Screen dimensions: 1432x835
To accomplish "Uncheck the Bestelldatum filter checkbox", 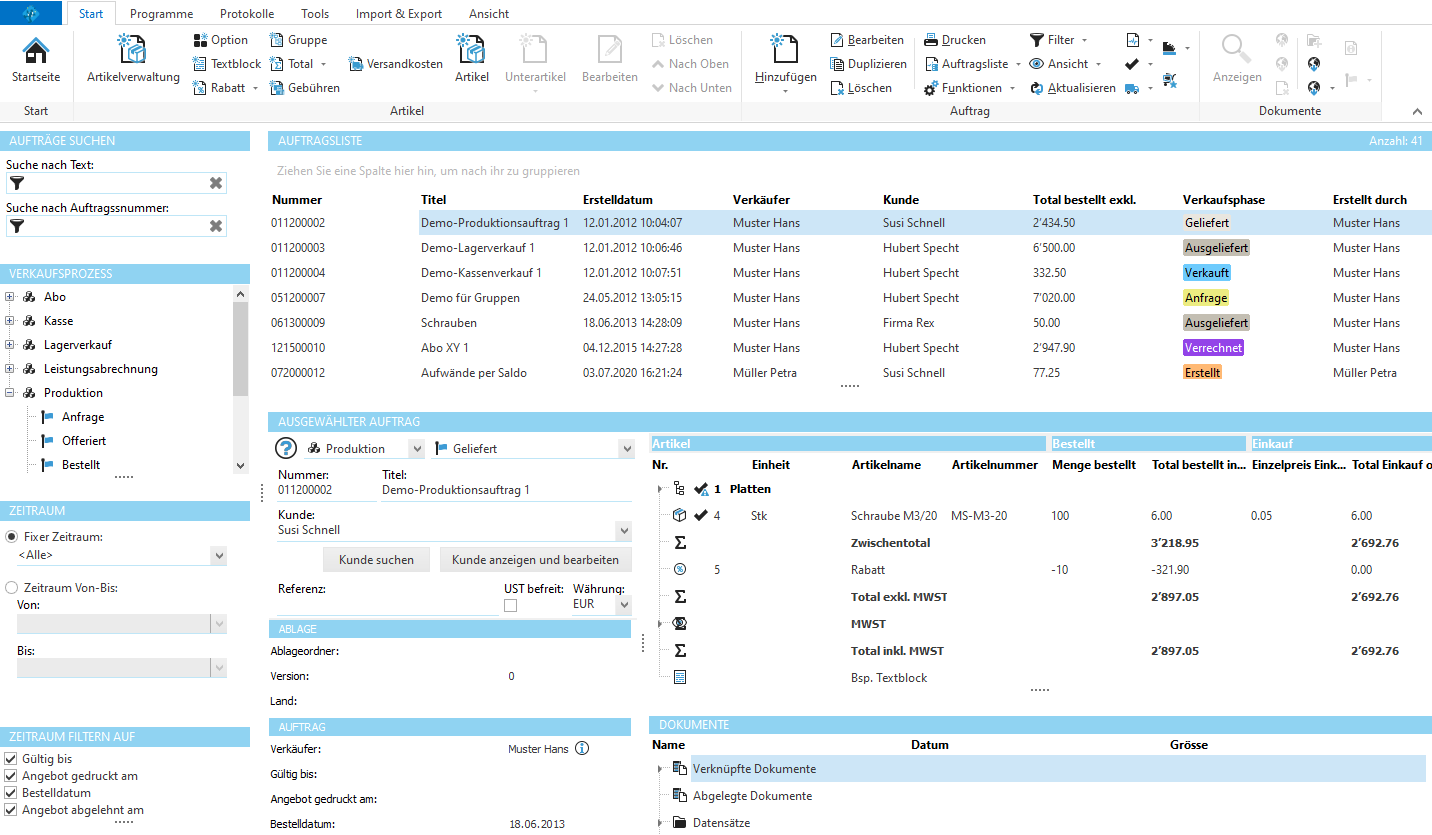I will coord(11,793).
